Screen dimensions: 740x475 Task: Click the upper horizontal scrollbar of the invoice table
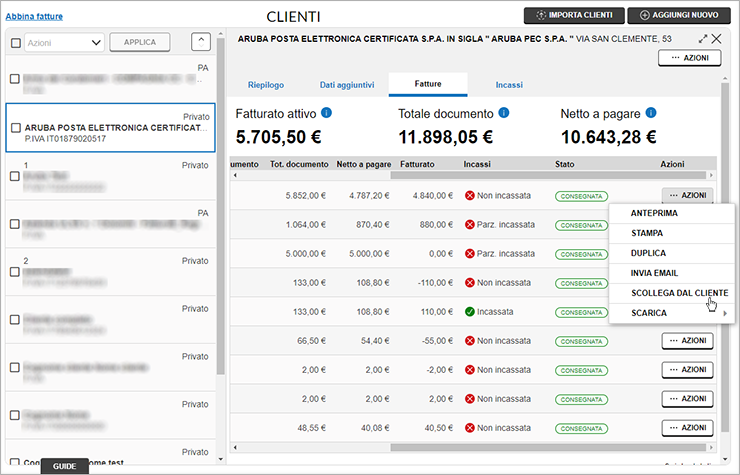tap(548, 175)
